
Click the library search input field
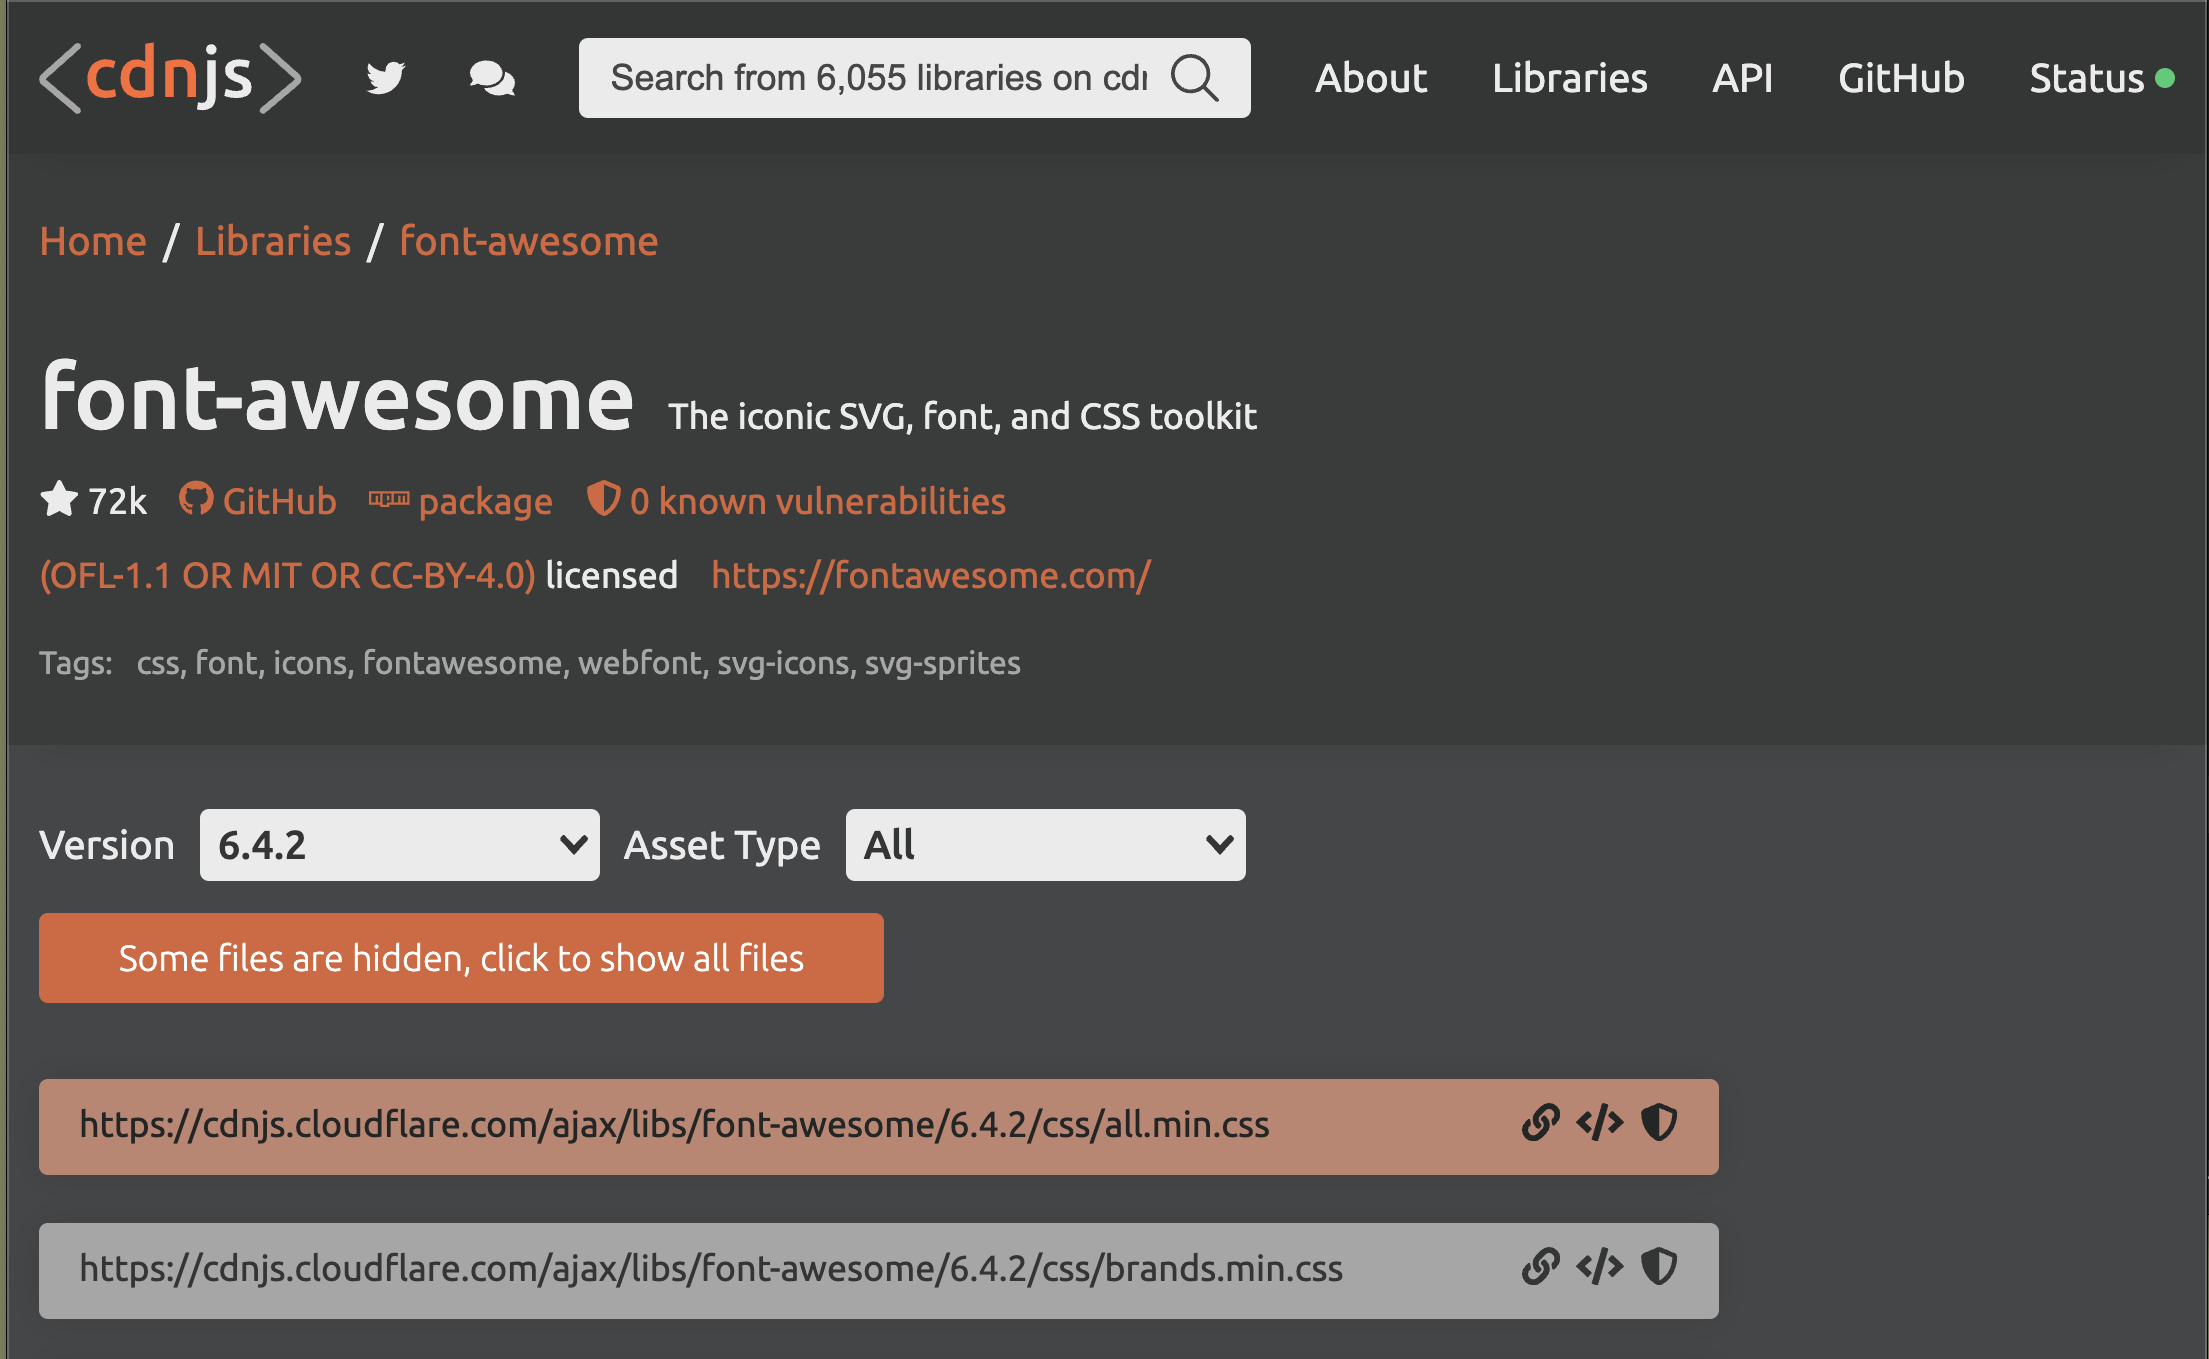coord(878,78)
